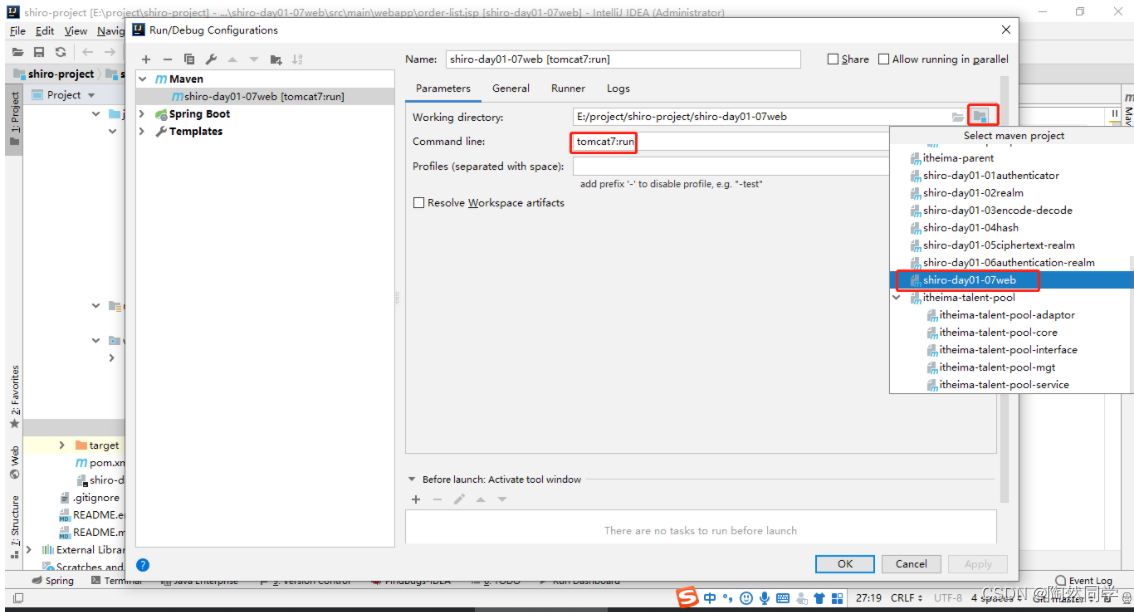Collapse the itheima-talent-pool project node
The height and width of the screenshot is (612, 1134).
pos(897,297)
